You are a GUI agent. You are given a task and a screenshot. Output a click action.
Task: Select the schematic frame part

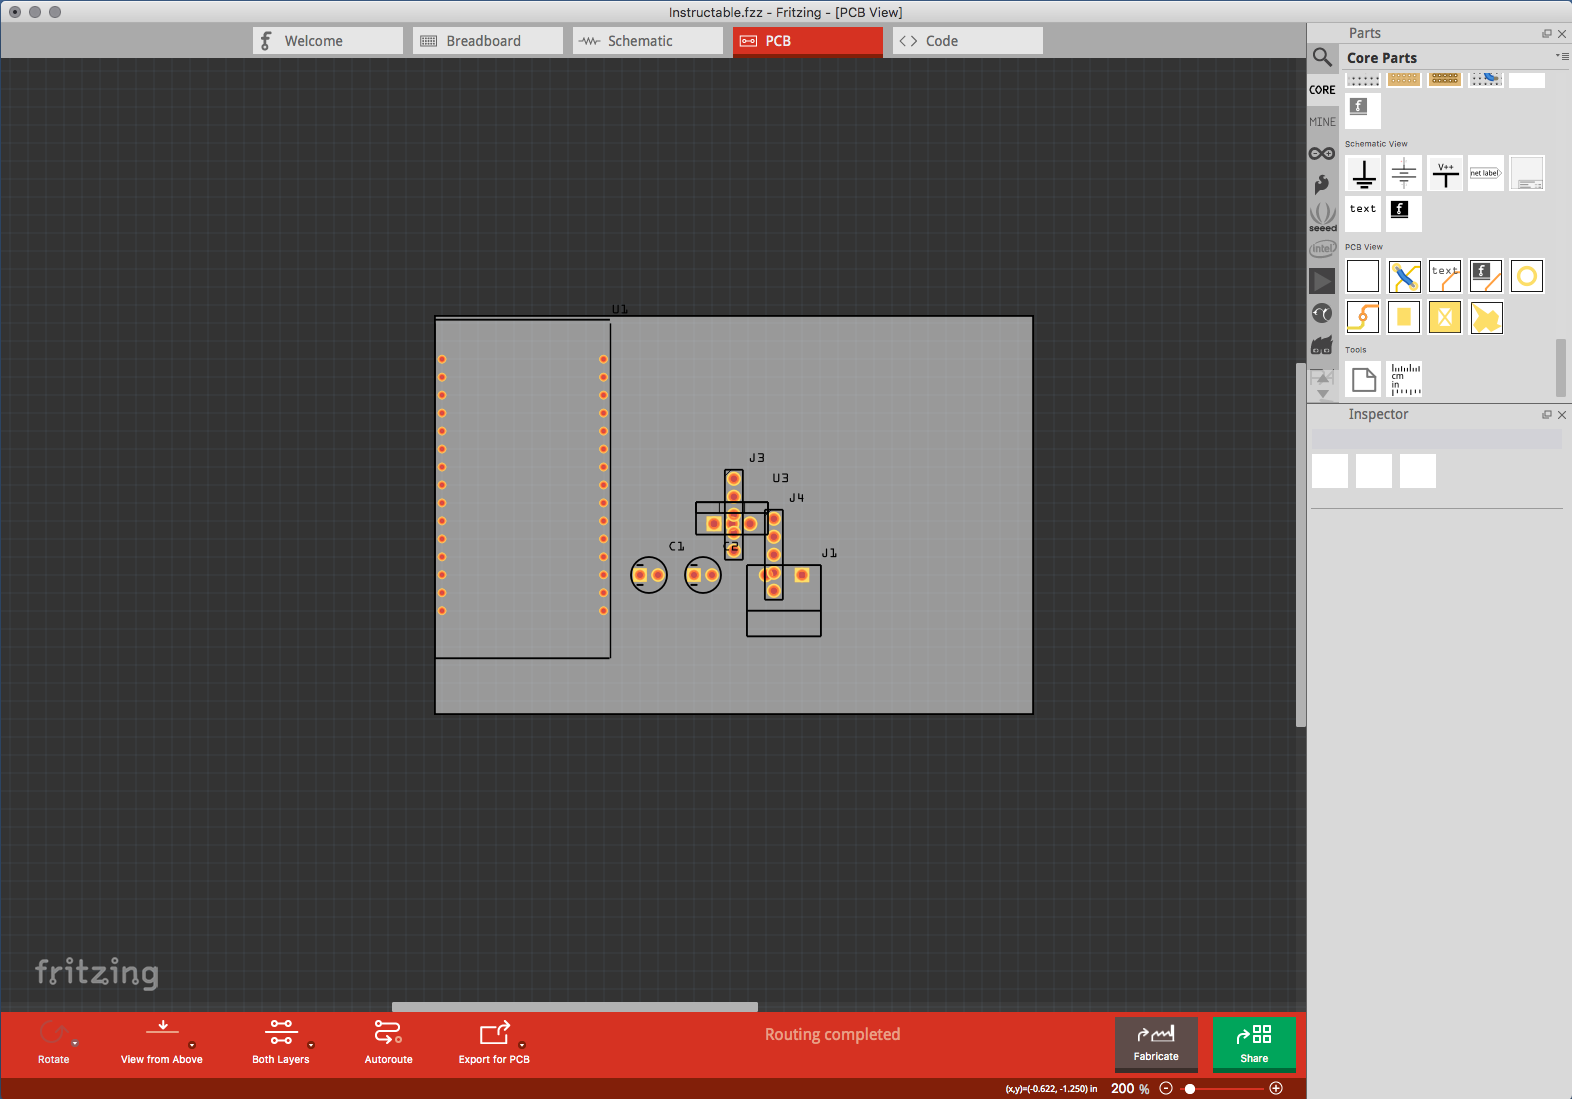[x=1527, y=174]
